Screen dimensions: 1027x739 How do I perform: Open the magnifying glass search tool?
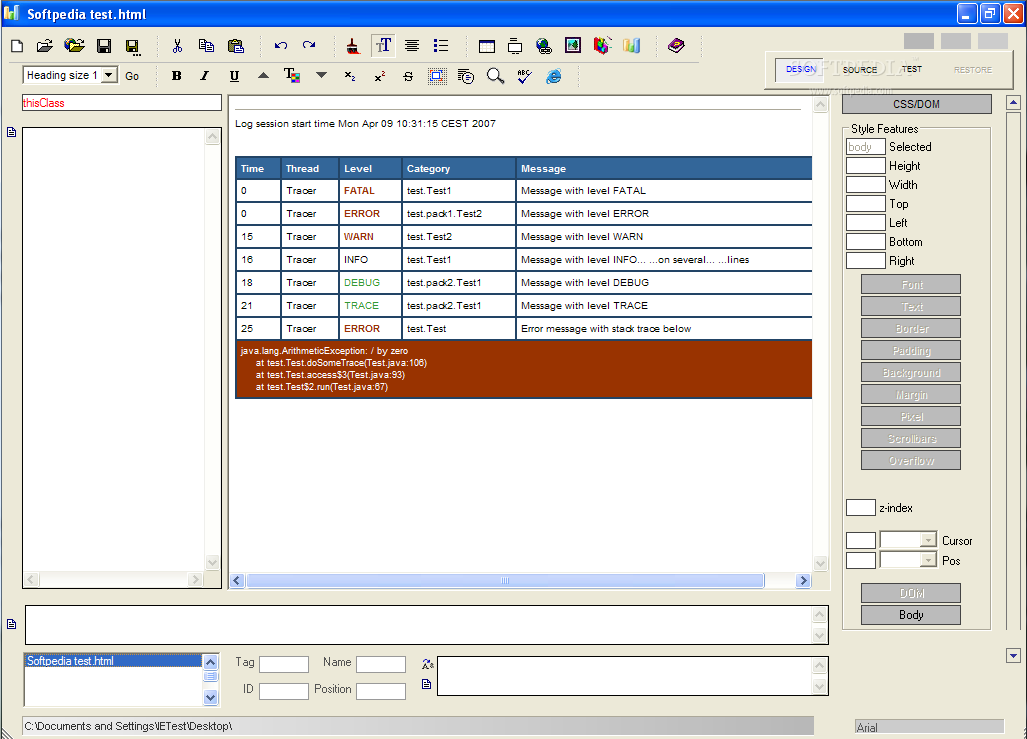click(x=495, y=76)
